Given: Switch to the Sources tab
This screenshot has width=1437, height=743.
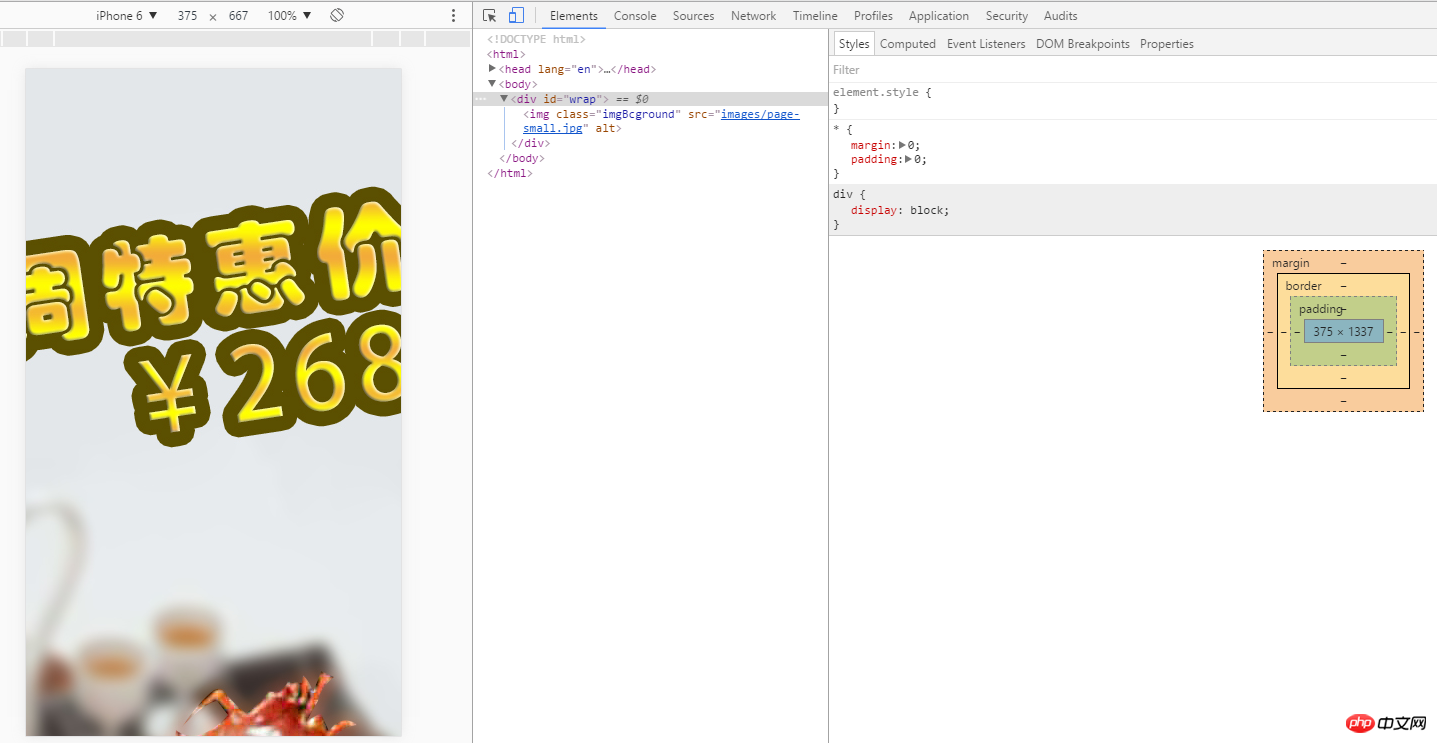Looking at the screenshot, I should click(693, 15).
